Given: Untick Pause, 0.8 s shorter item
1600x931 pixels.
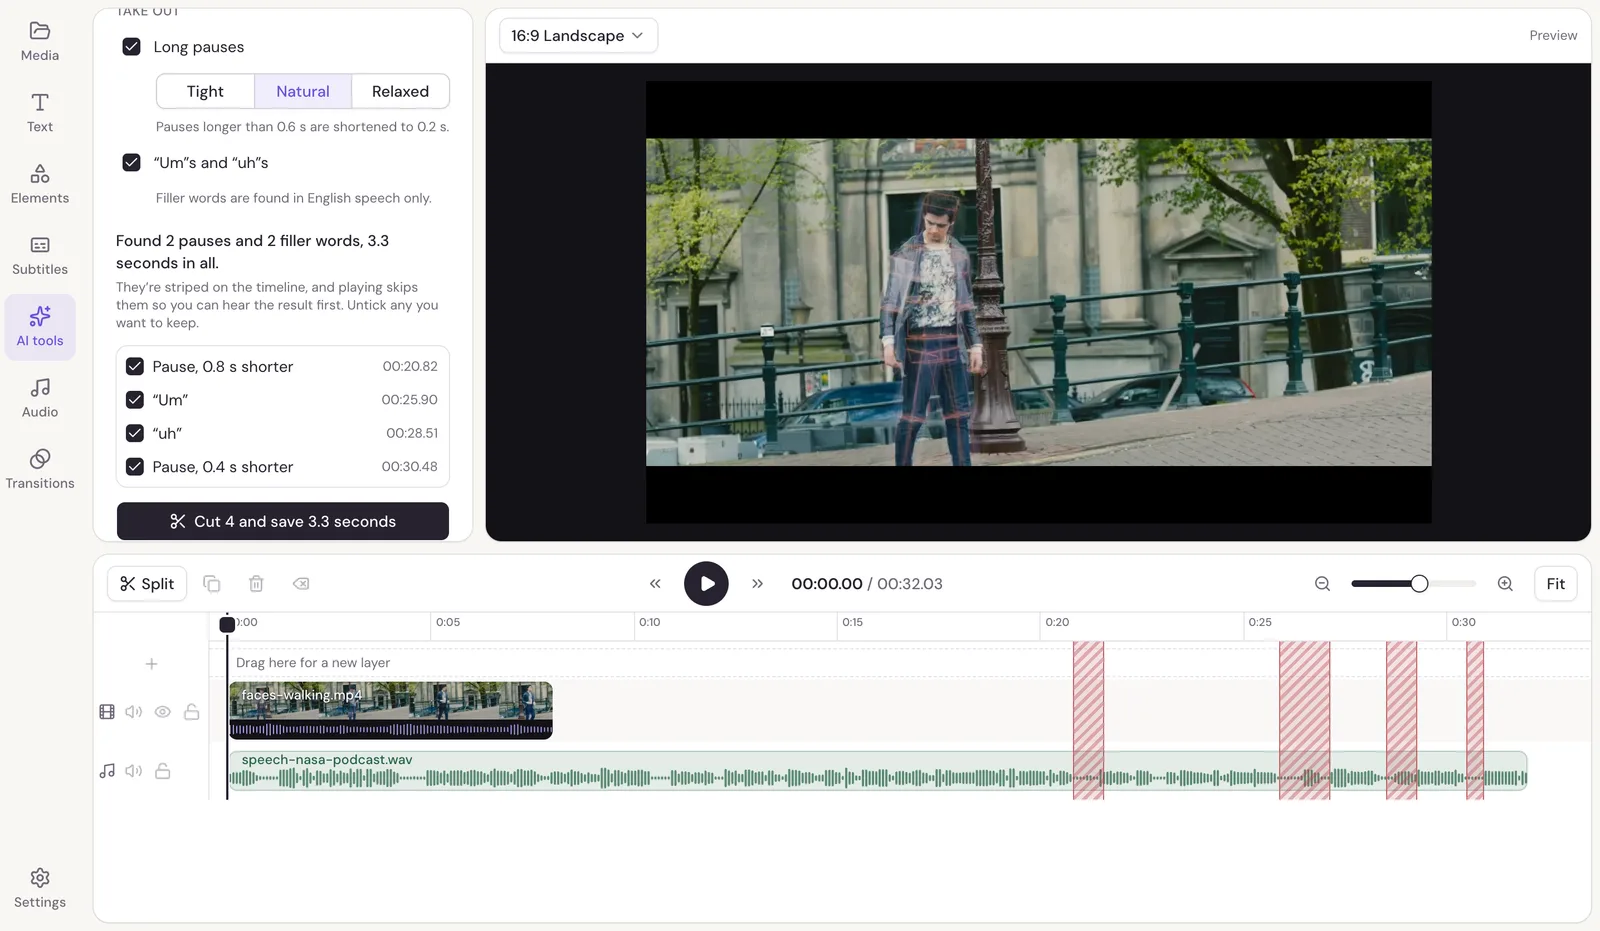Looking at the screenshot, I should [135, 367].
